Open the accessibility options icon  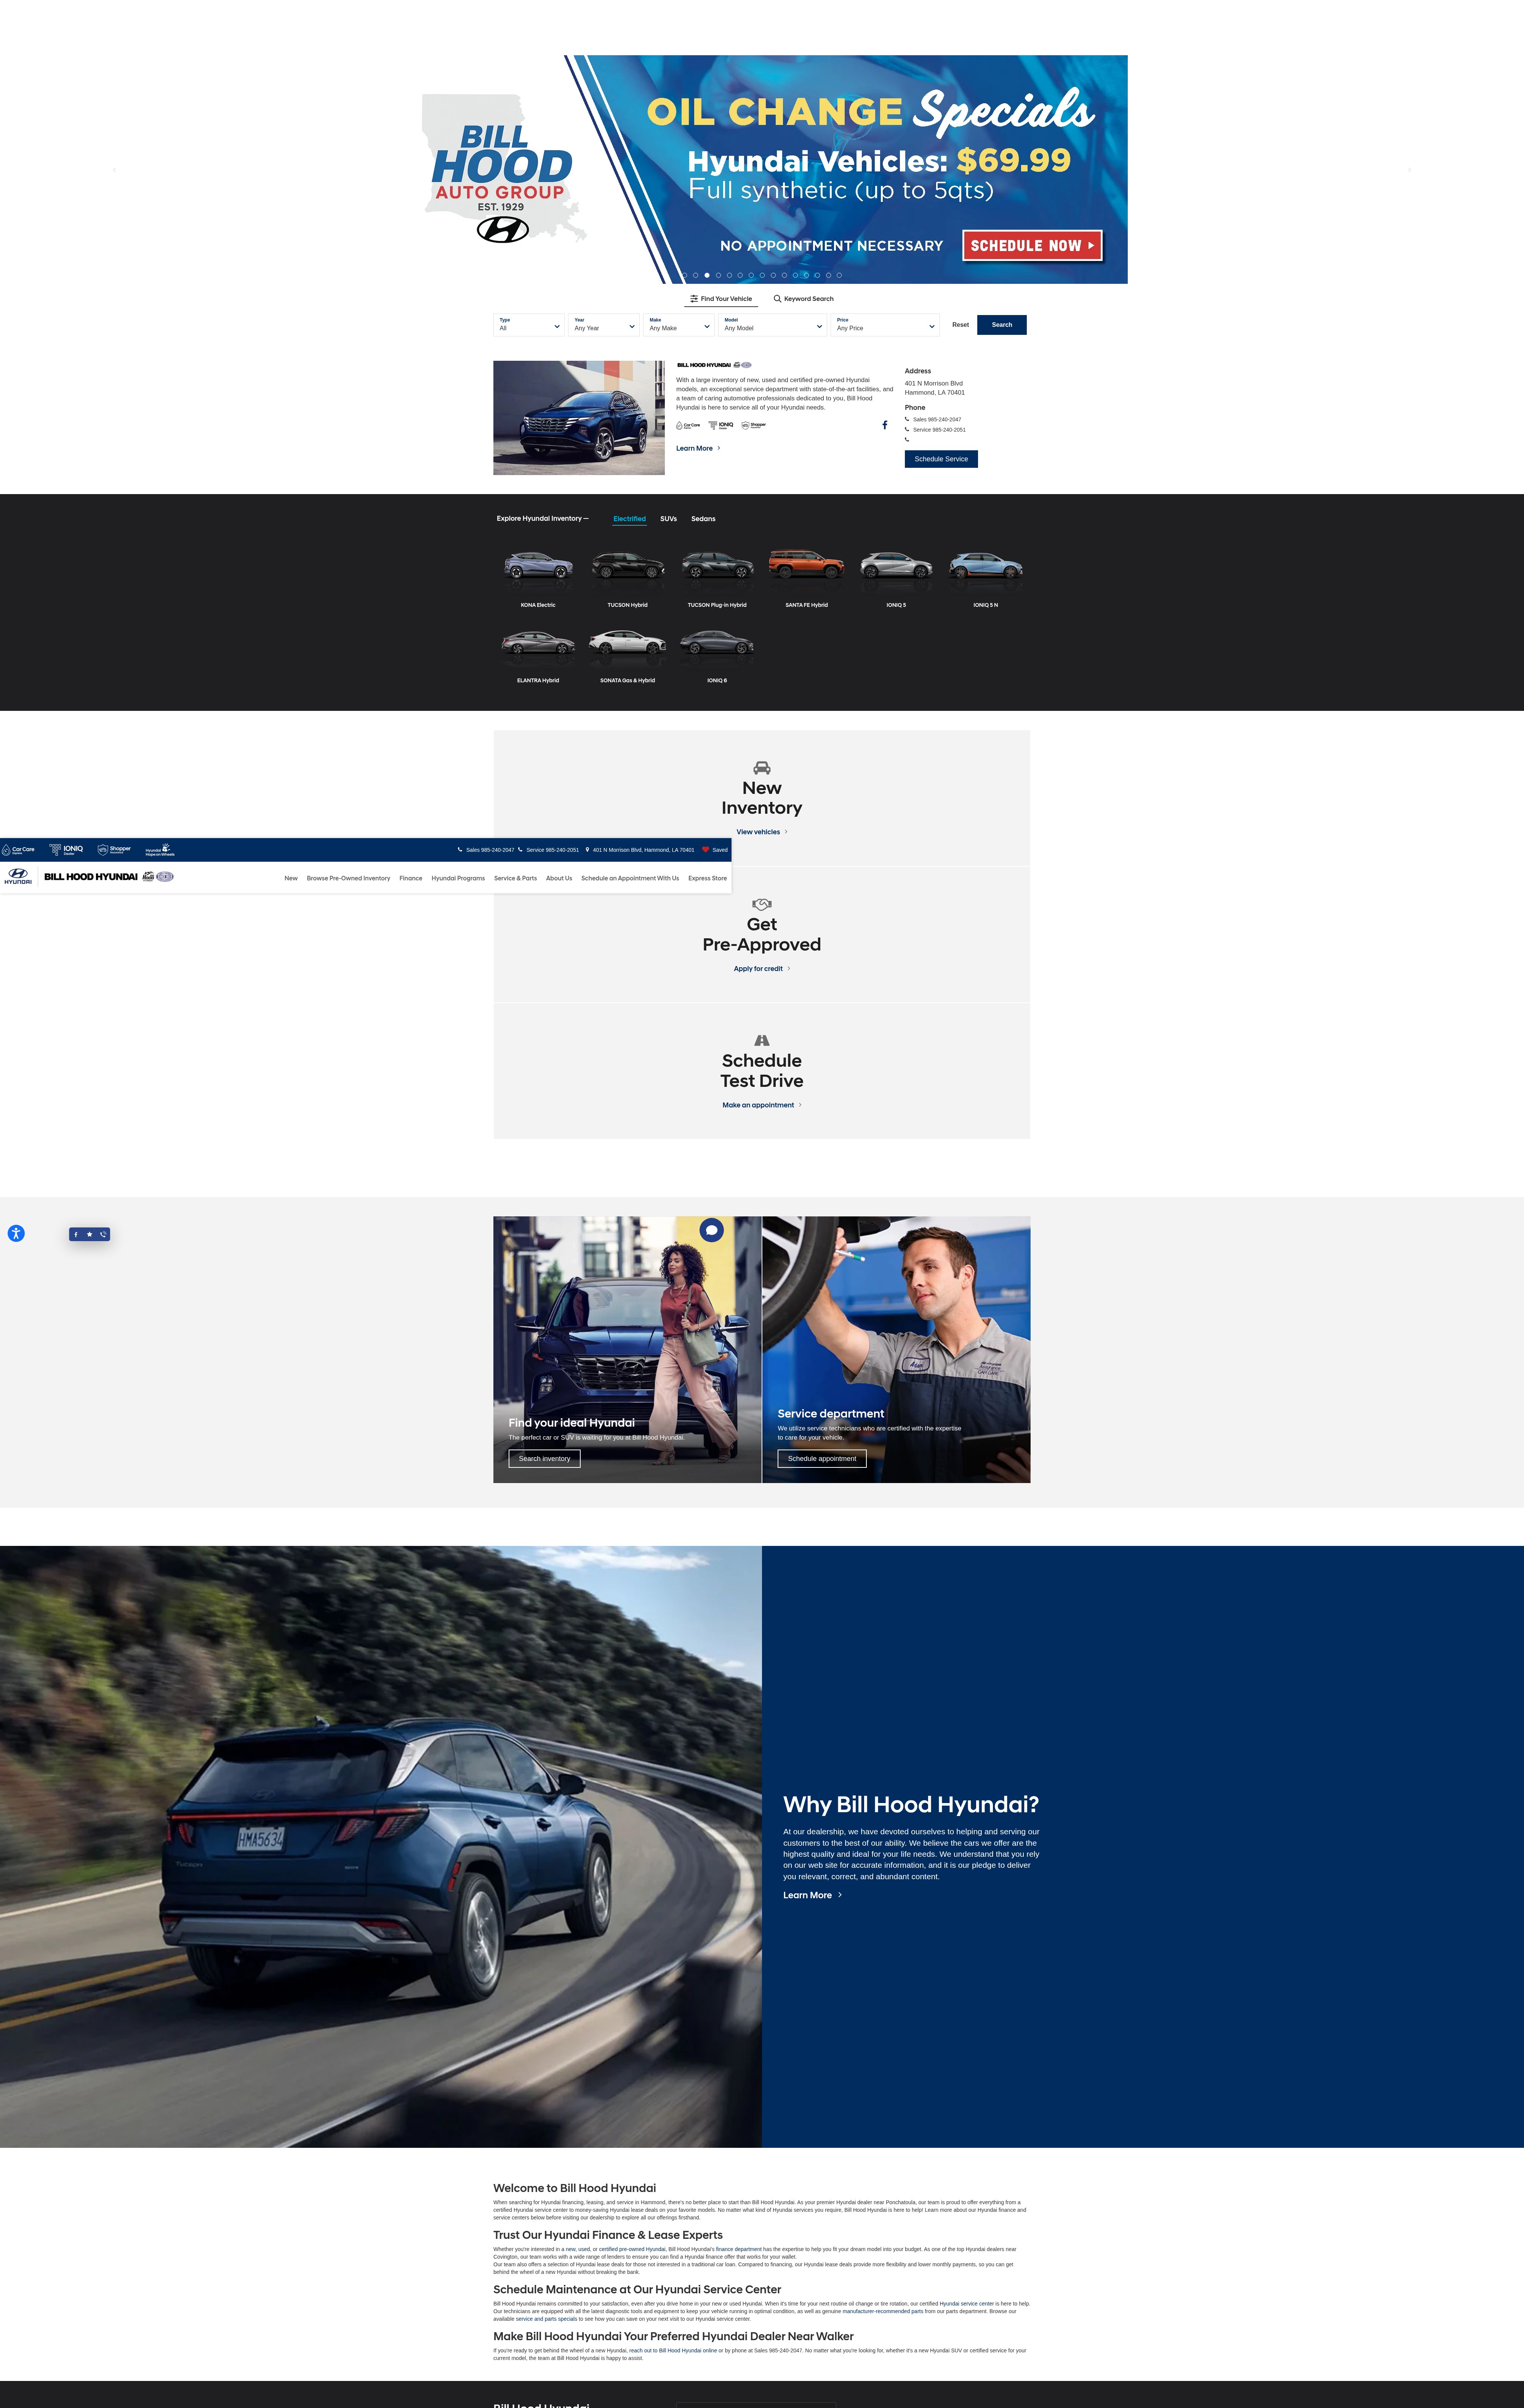pyautogui.click(x=16, y=1233)
